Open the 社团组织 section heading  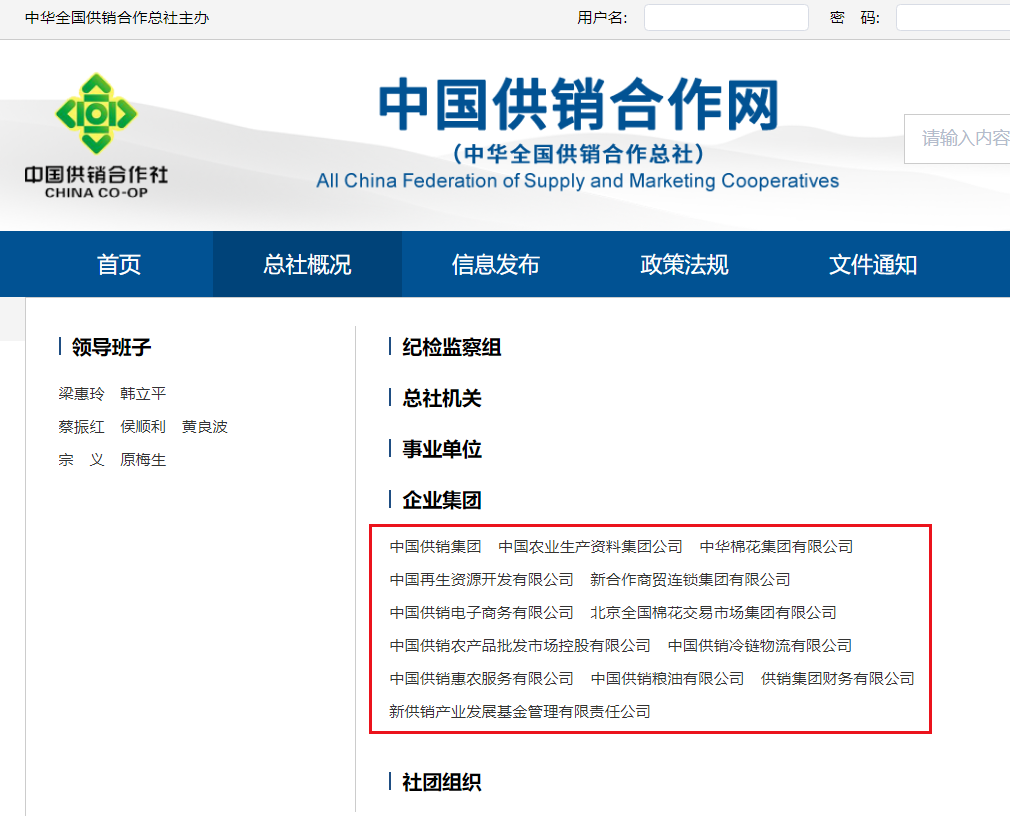[x=441, y=783]
